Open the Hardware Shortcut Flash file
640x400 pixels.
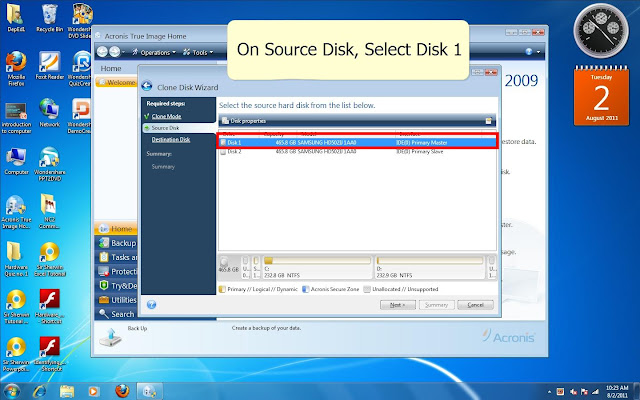pyautogui.click(x=50, y=307)
